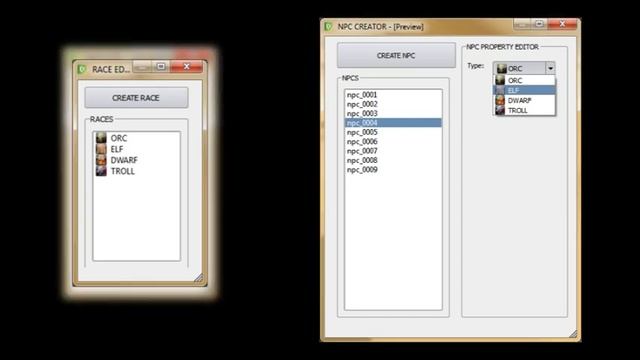640x360 pixels.
Task: Choose ORC from the Type dropdown list
Action: point(524,80)
